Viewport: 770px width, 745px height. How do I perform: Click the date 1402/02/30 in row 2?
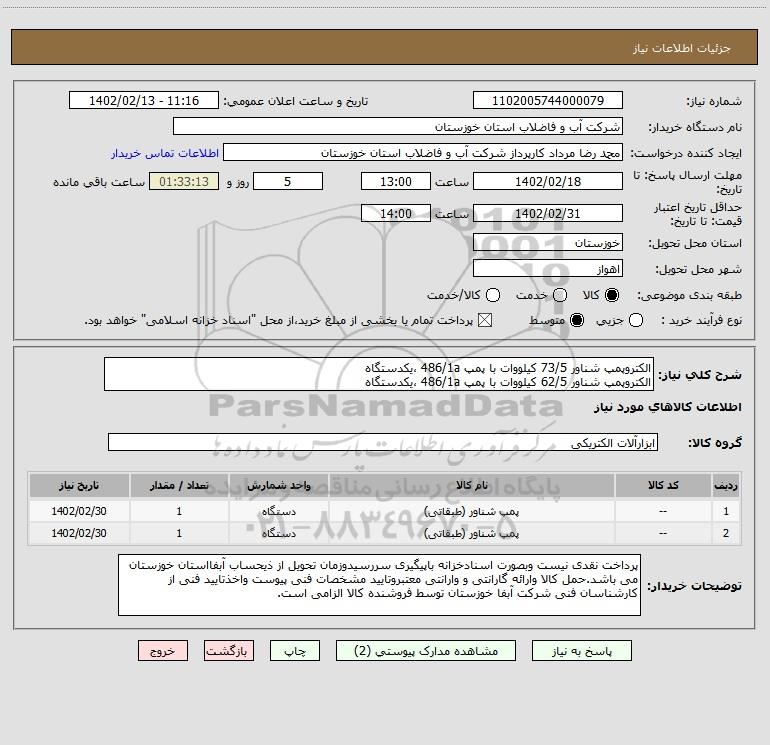coord(79,533)
